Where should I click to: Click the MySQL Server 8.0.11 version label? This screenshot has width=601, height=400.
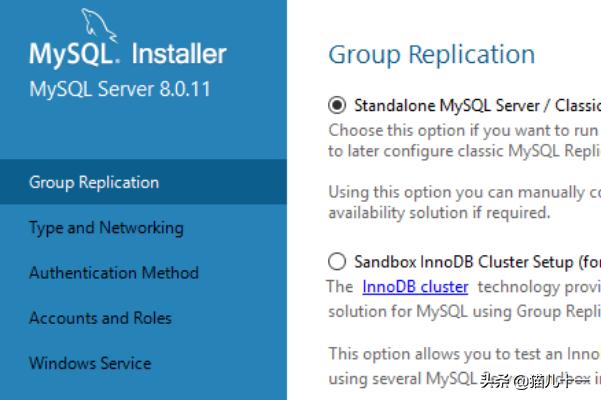click(120, 89)
